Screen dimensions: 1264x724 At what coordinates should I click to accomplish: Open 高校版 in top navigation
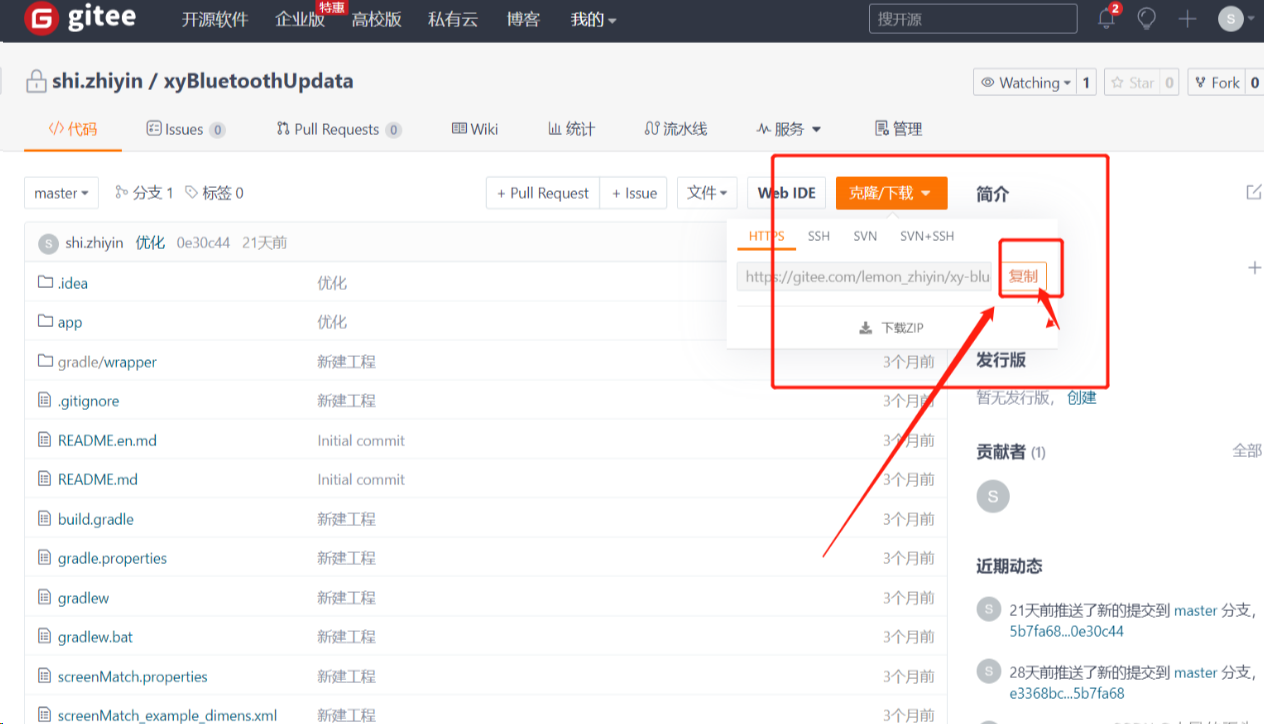376,19
